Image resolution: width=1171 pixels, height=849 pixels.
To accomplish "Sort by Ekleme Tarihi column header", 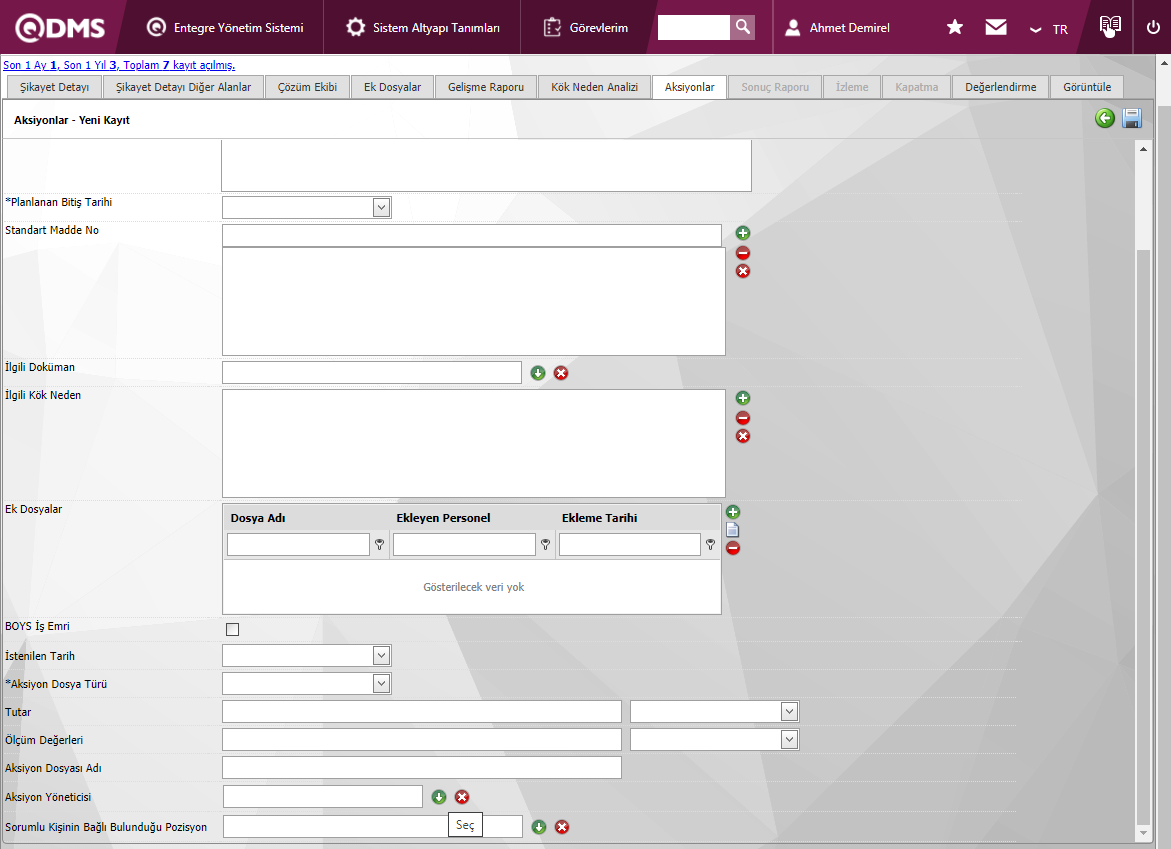I will [600, 517].
